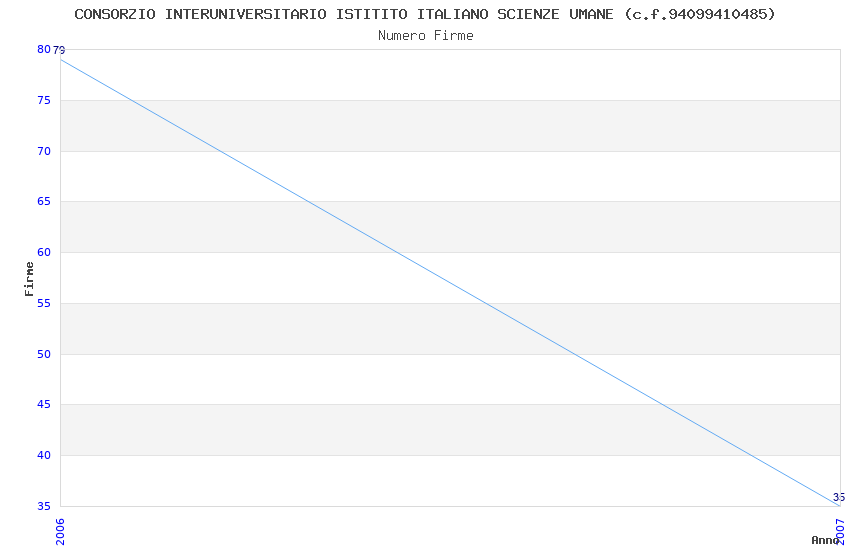Select the data point value label 35 near 2007
This screenshot has height=550, width=850.
pyautogui.click(x=839, y=497)
